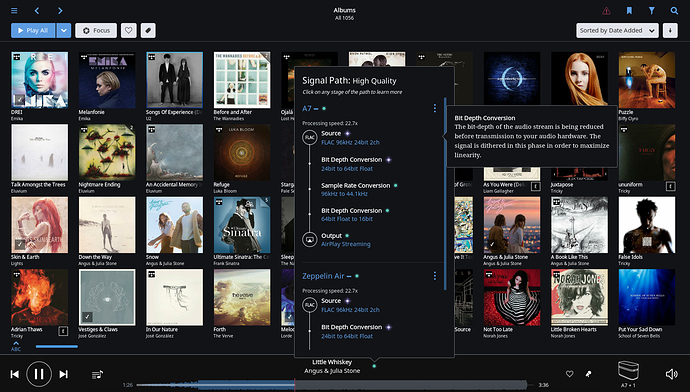Viewport: 690px width, 392px height.
Task: Open Before and After album cover
Action: (x=242, y=80)
